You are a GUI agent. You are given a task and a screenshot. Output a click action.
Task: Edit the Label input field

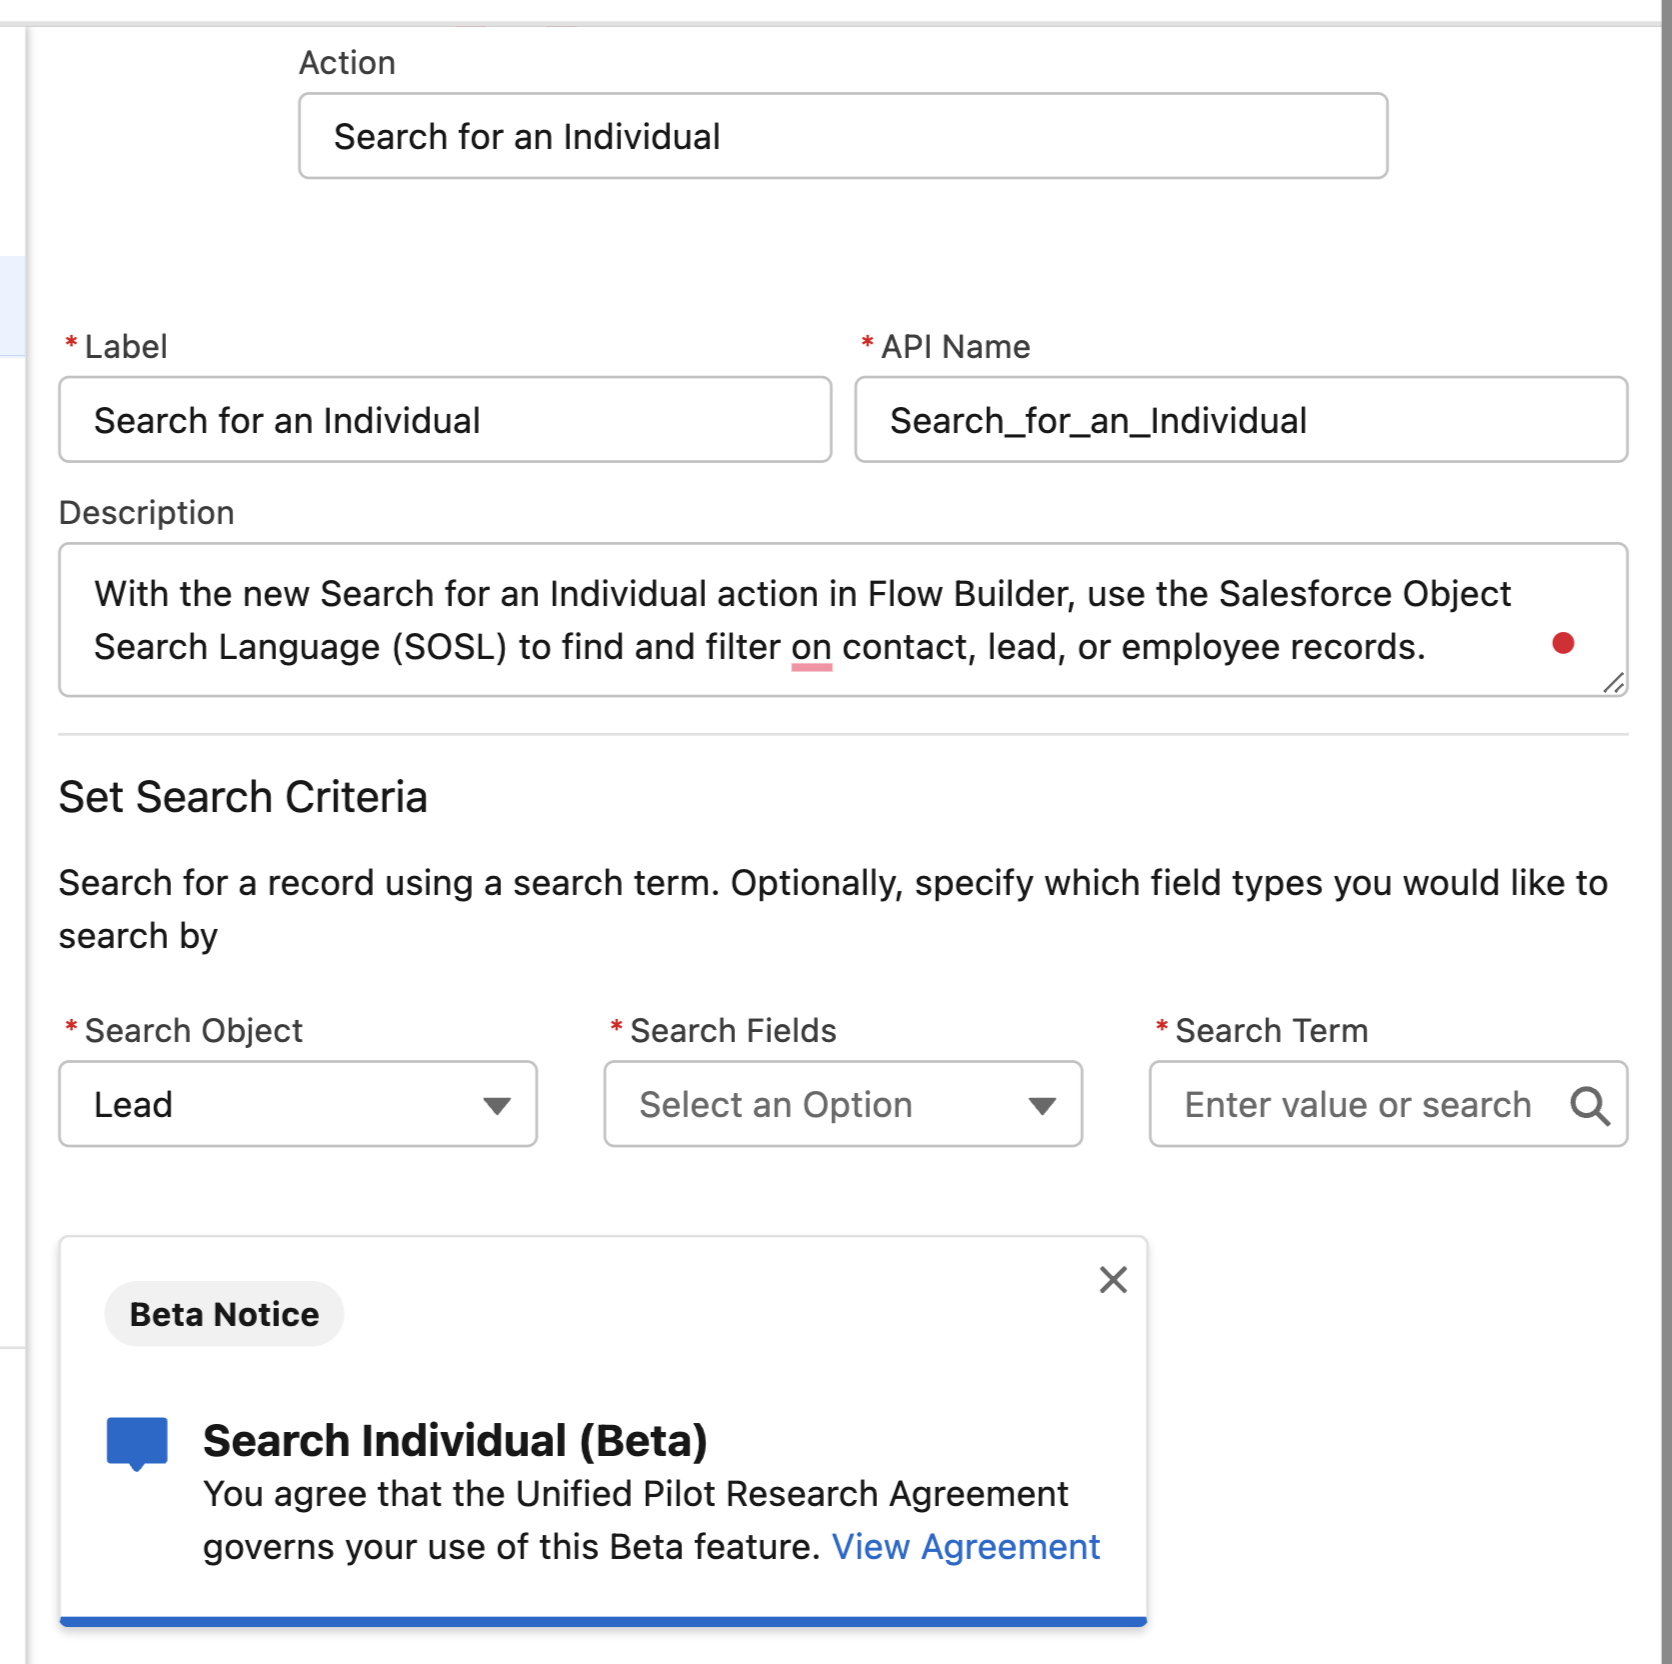click(x=445, y=420)
